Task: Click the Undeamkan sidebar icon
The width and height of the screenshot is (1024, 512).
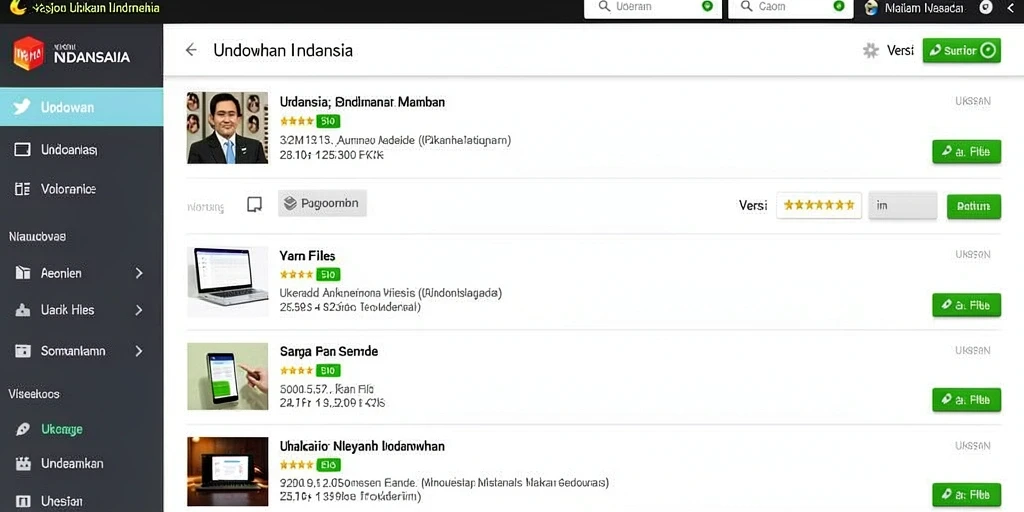Action: (22, 464)
